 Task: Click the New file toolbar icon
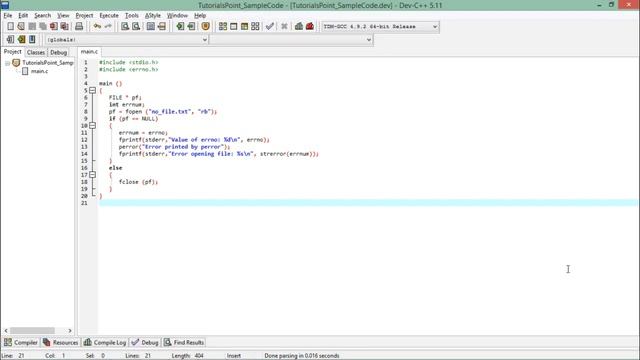point(11,27)
